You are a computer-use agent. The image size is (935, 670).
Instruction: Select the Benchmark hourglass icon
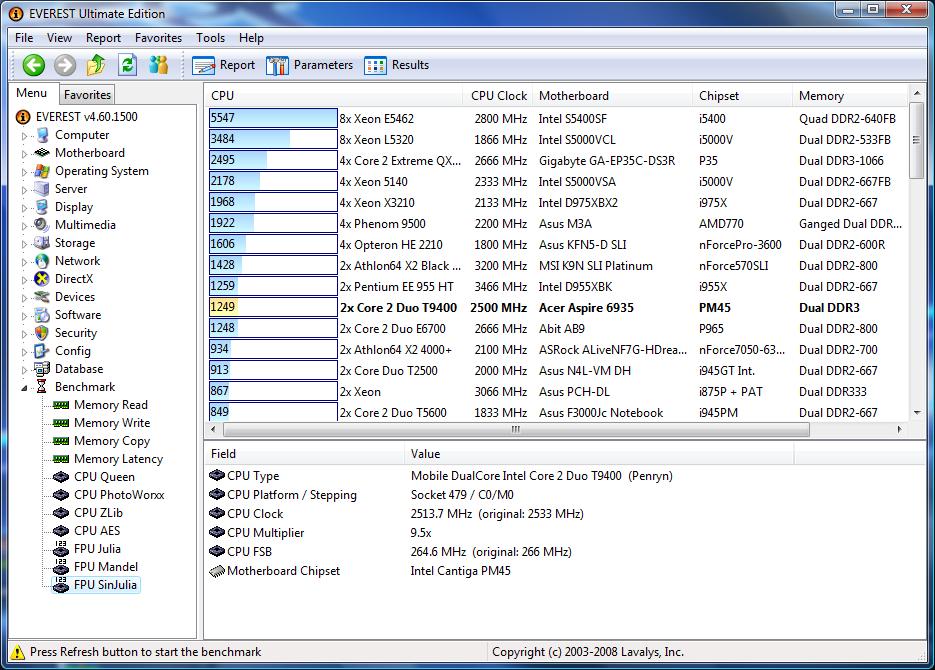coord(42,387)
